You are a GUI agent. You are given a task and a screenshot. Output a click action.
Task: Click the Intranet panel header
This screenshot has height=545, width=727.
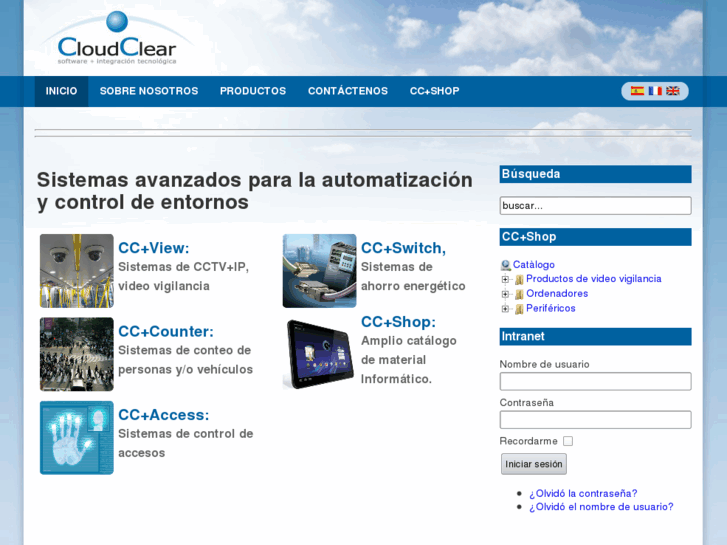(x=595, y=337)
